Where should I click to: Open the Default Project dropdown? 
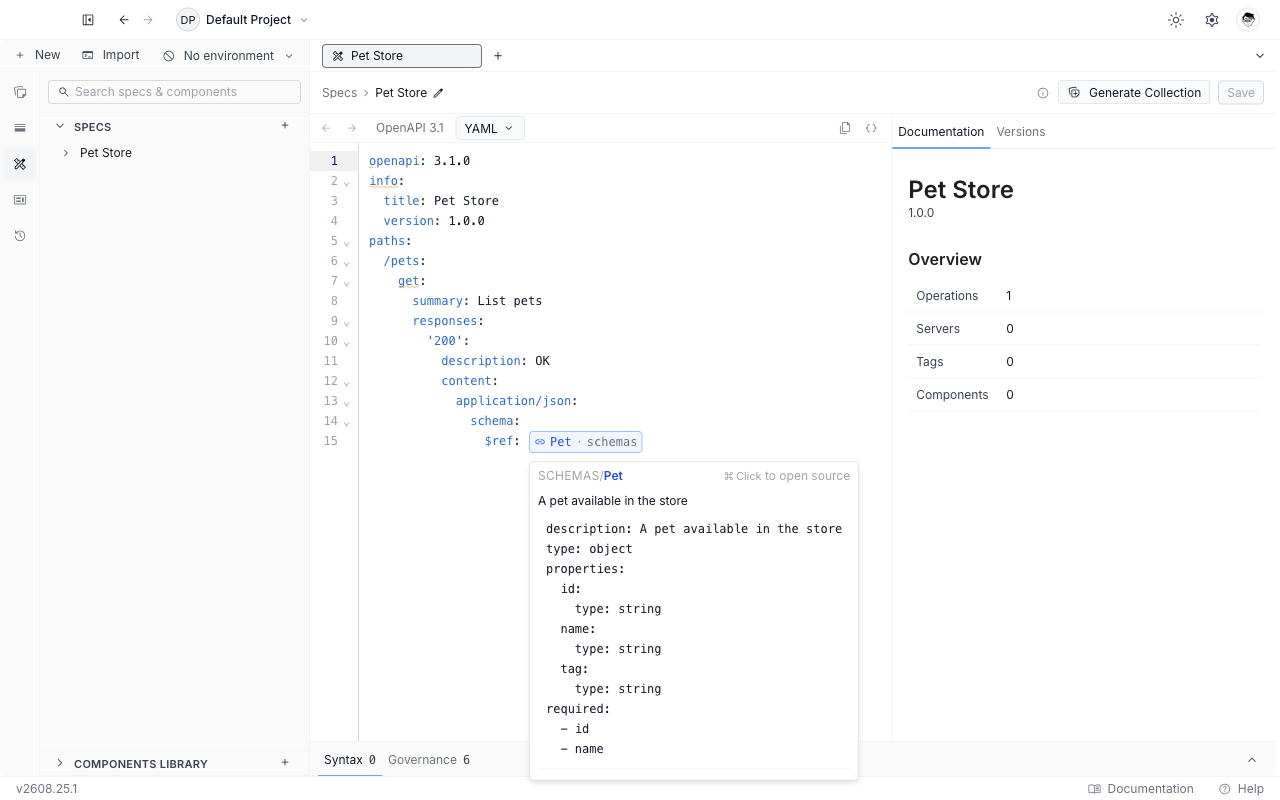pyautogui.click(x=243, y=20)
